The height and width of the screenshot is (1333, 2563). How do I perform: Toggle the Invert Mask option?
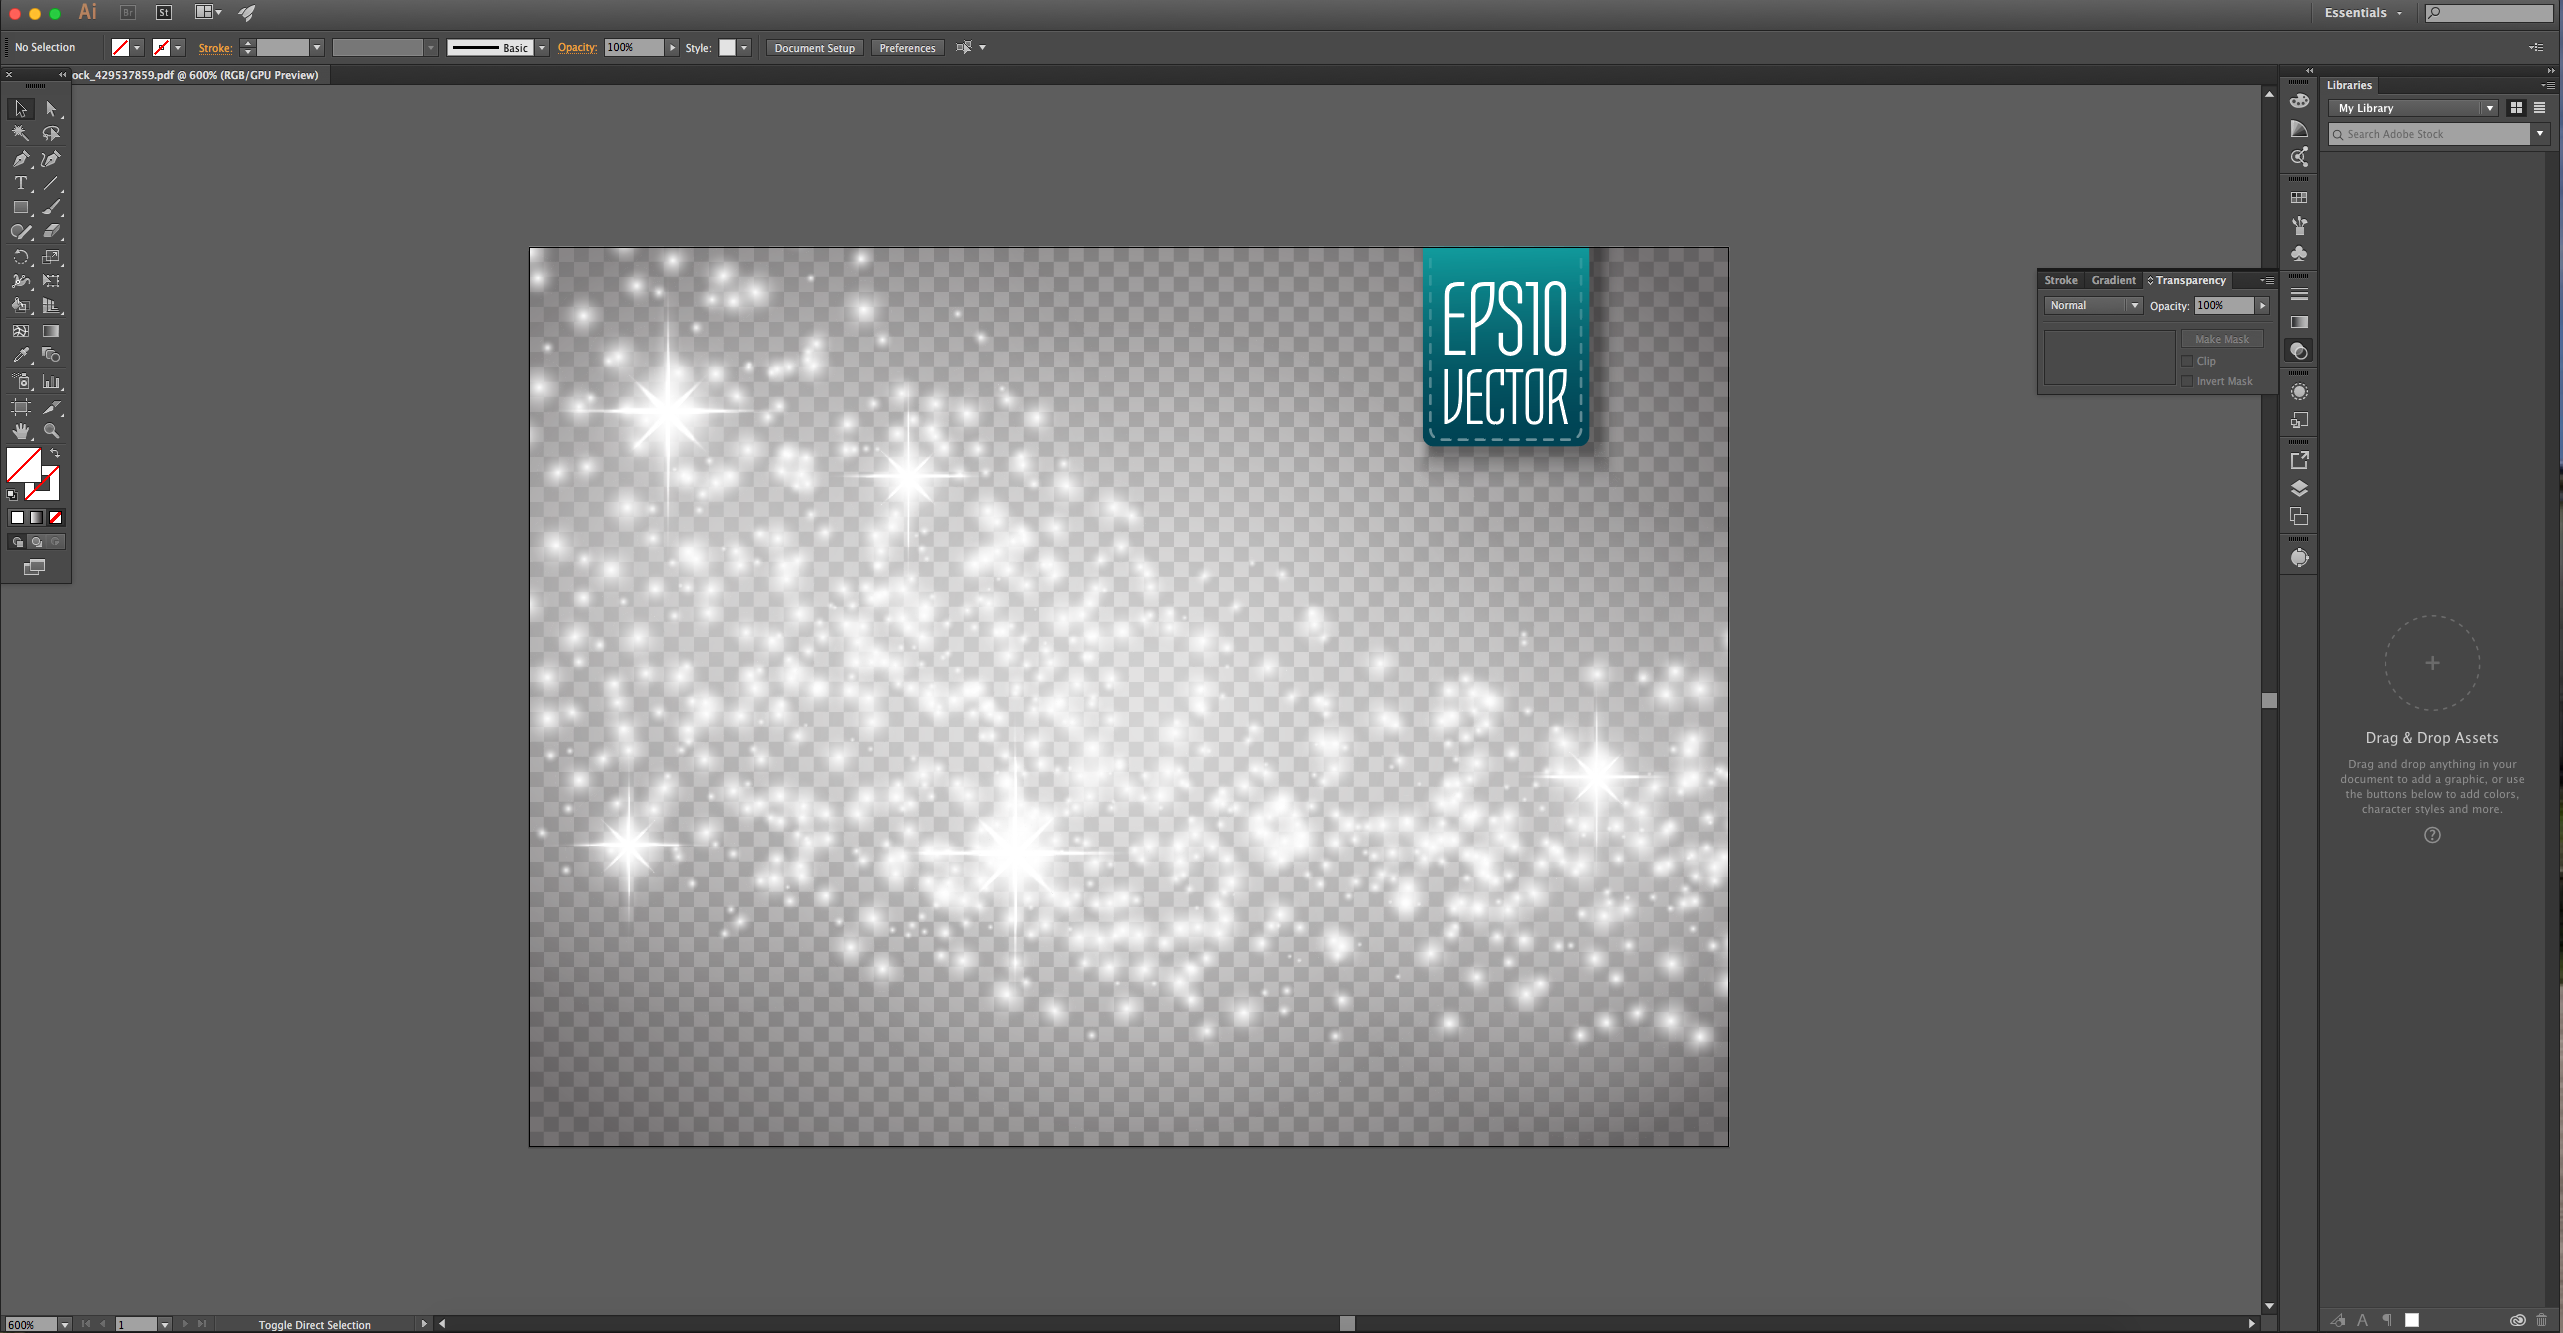2187,382
